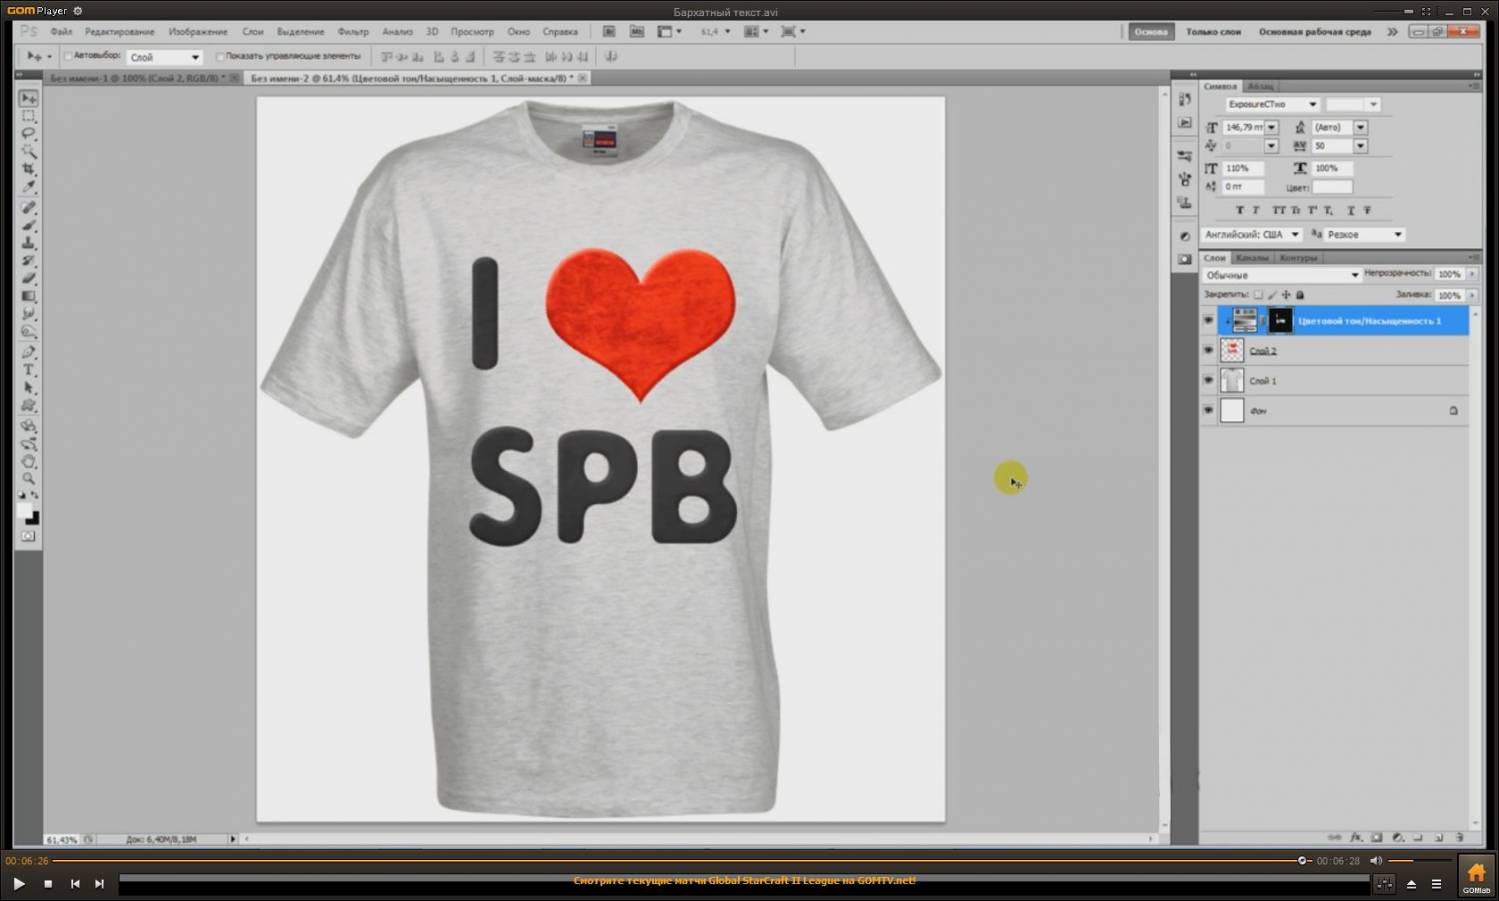This screenshot has width=1499, height=901.
Task: Click the Основа workspace button
Action: click(1150, 32)
